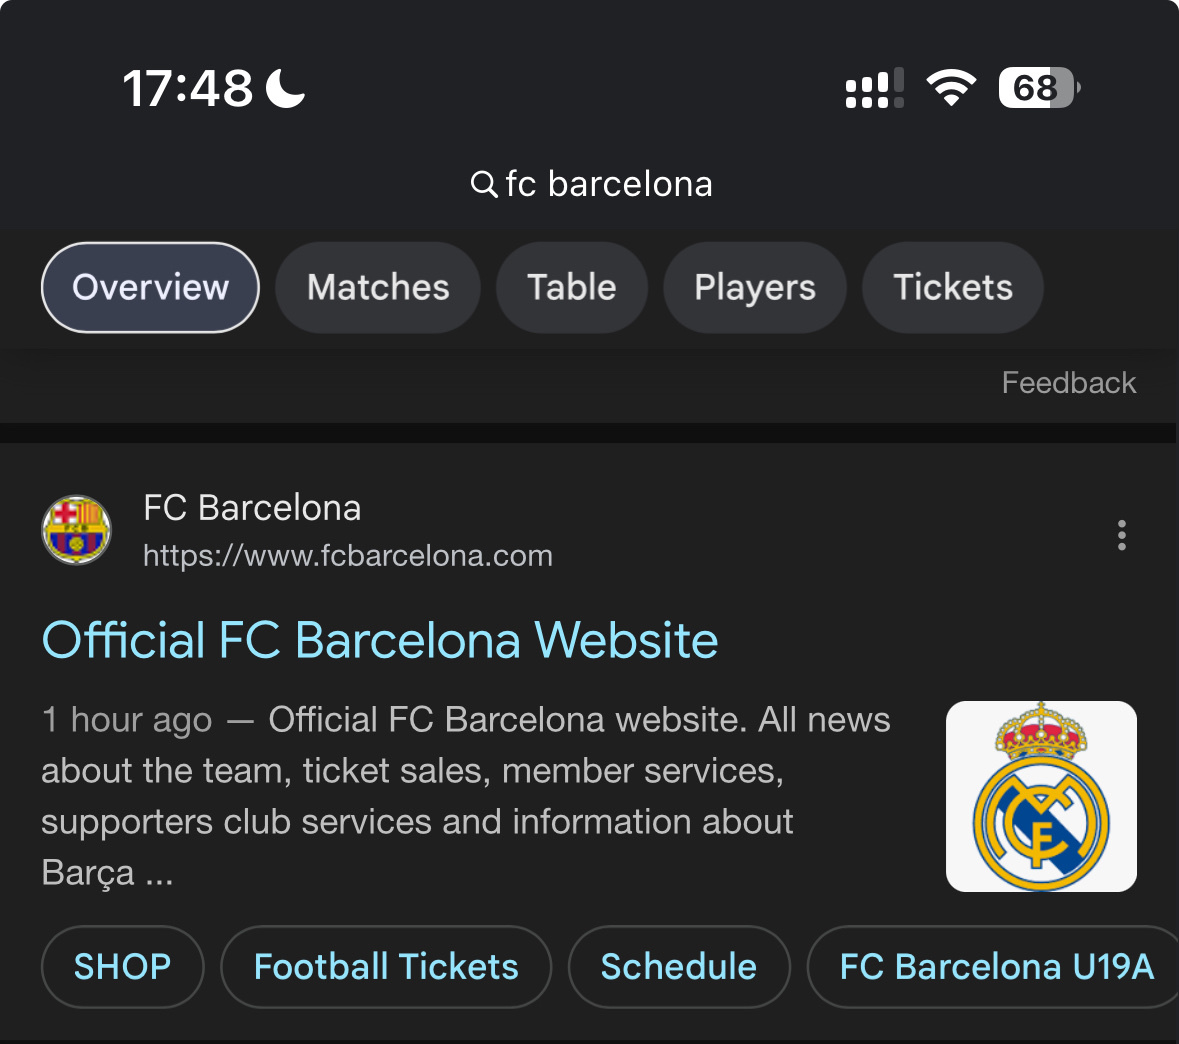The image size is (1179, 1044).
Task: Tap the cellular signal bars icon
Action: point(874,88)
